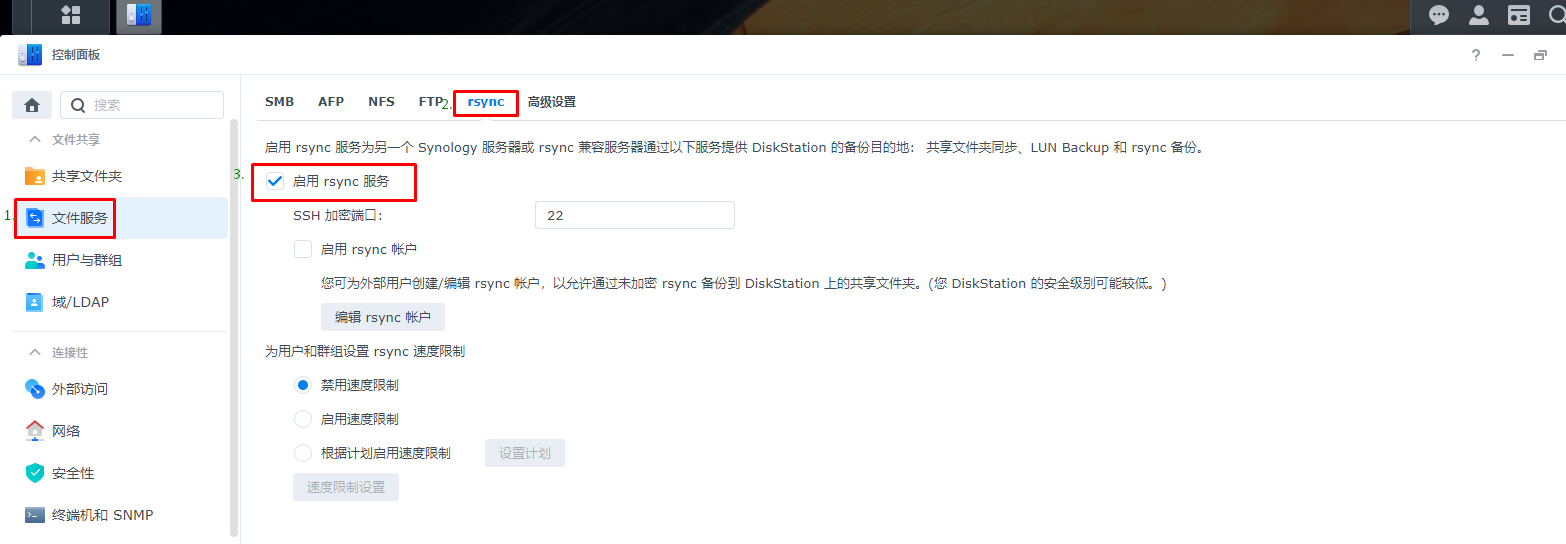Image resolution: width=1566 pixels, height=544 pixels.
Task: Collapse the 连接性 section
Action: (35, 352)
